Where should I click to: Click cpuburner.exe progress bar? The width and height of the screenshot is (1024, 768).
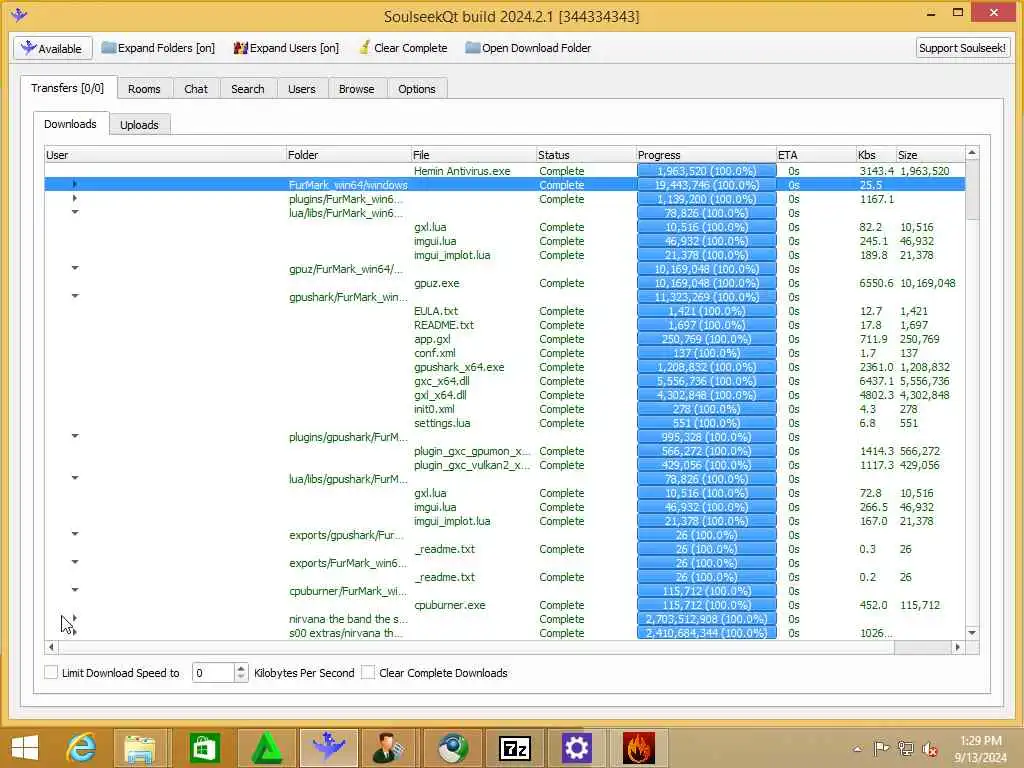[x=707, y=605]
